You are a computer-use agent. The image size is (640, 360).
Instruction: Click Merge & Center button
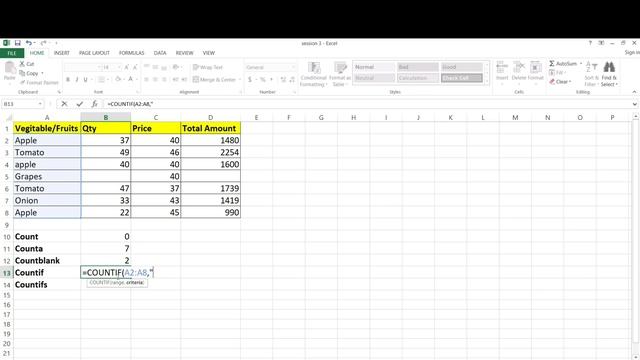click(214, 80)
